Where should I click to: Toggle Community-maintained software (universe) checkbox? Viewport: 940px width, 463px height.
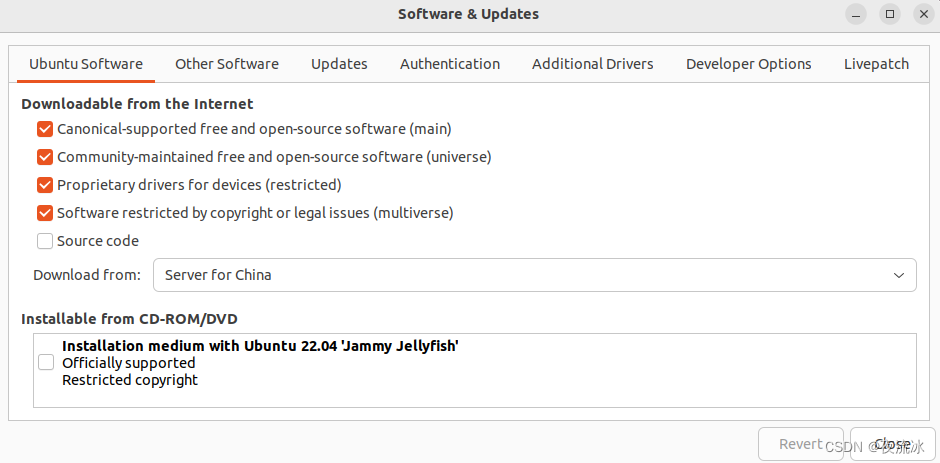pos(45,157)
